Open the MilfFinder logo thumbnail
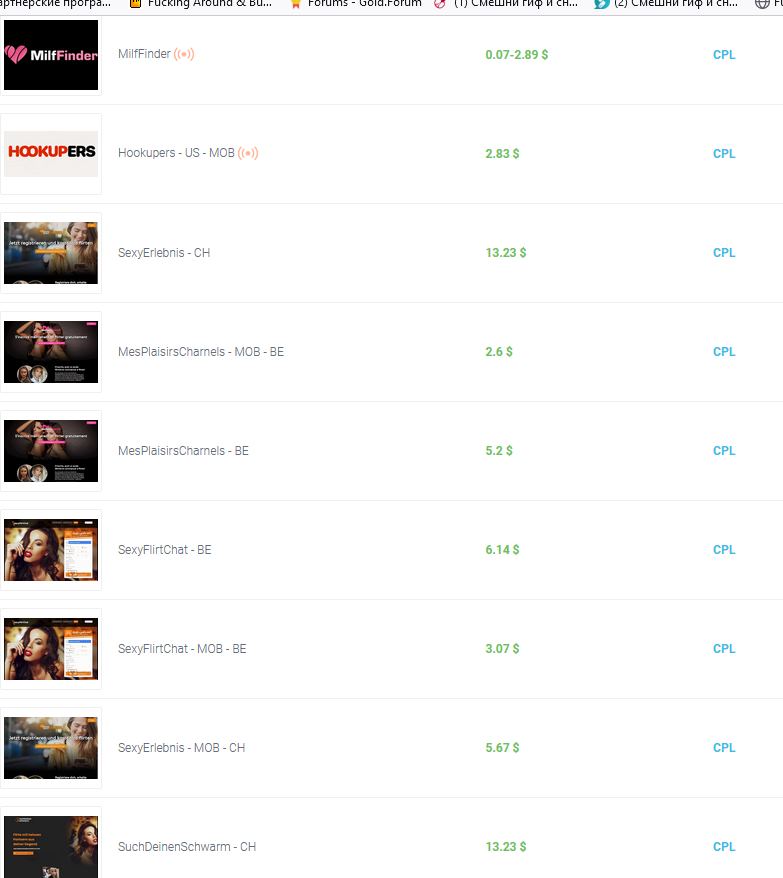Viewport: 783px width, 878px height. tap(51, 55)
